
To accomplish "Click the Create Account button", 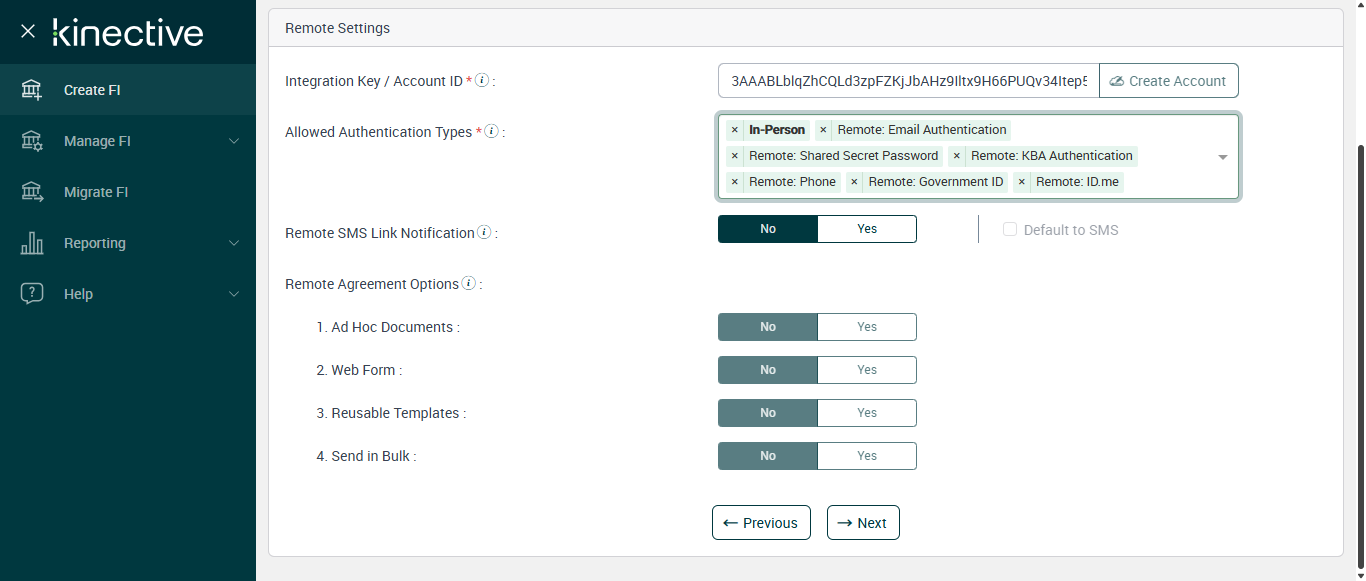I will point(1168,81).
